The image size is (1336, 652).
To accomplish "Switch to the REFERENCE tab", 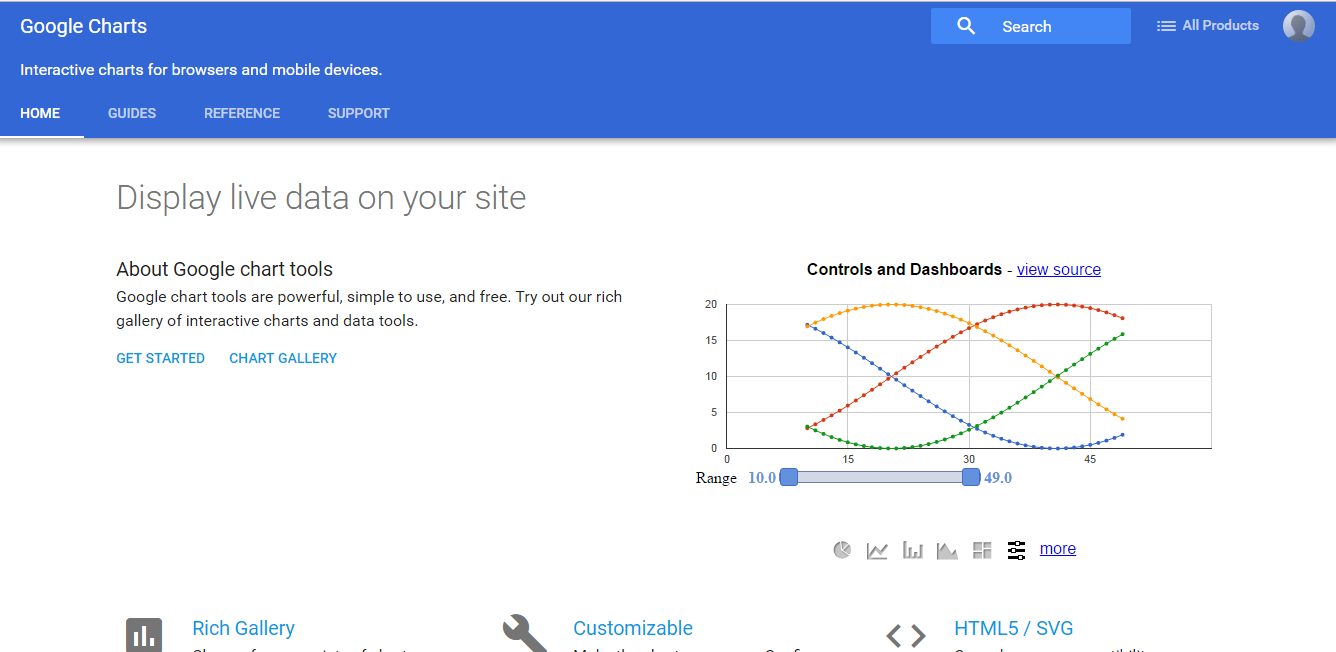I will (242, 113).
